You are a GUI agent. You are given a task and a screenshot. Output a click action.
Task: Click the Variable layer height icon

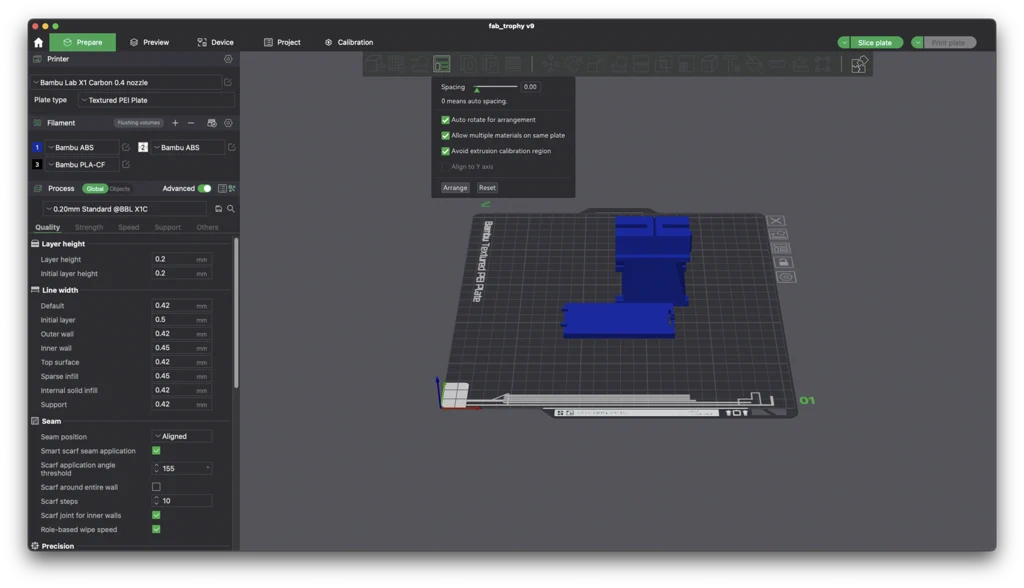513,64
